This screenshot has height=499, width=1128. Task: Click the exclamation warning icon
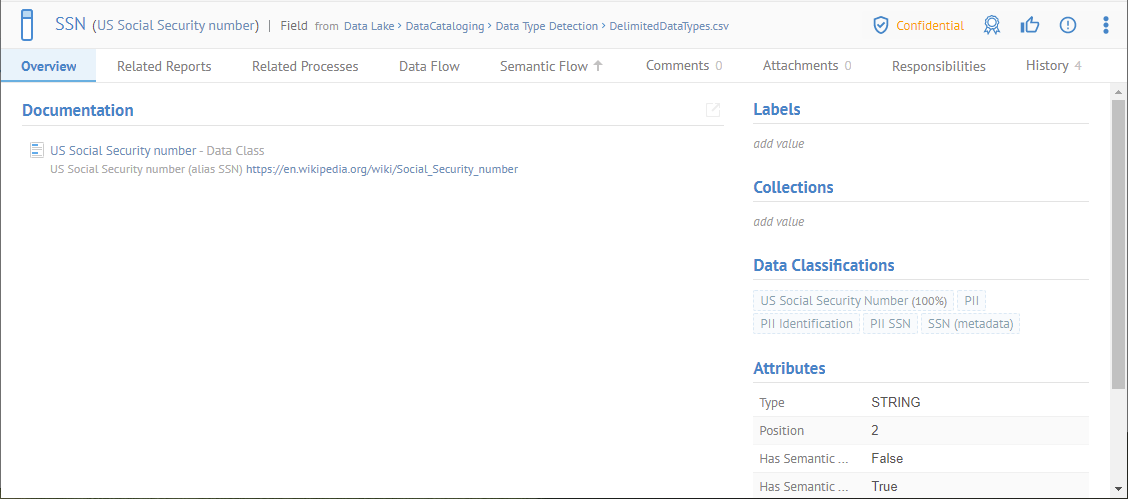pyautogui.click(x=1068, y=25)
